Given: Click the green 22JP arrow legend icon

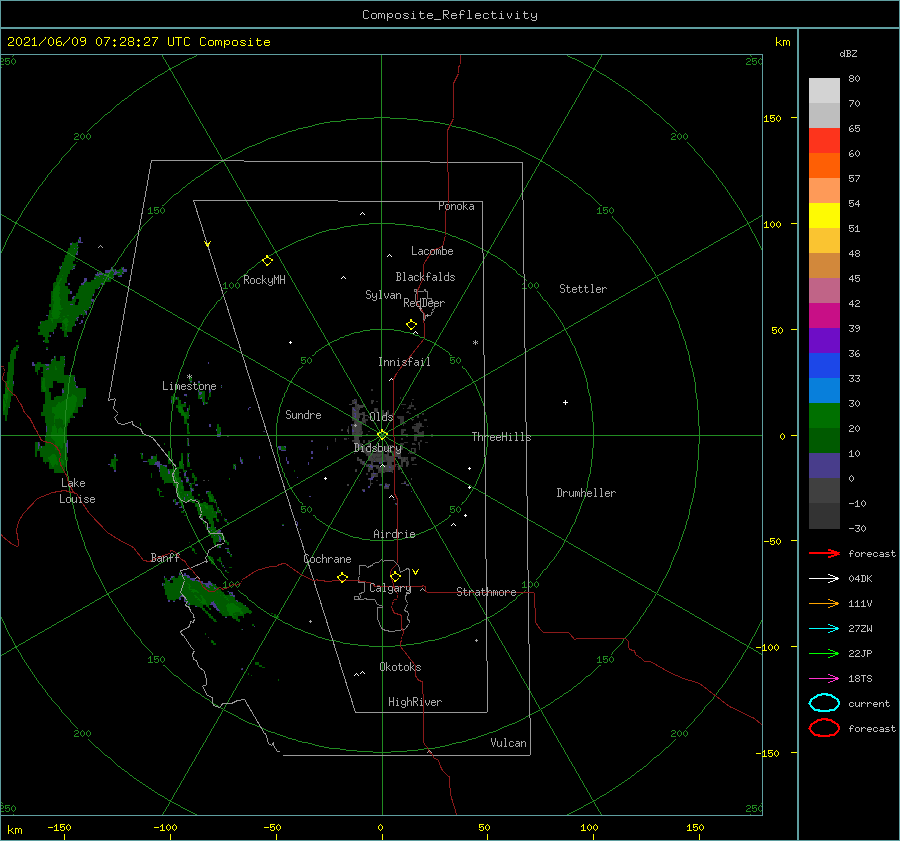Looking at the screenshot, I should (x=825, y=653).
